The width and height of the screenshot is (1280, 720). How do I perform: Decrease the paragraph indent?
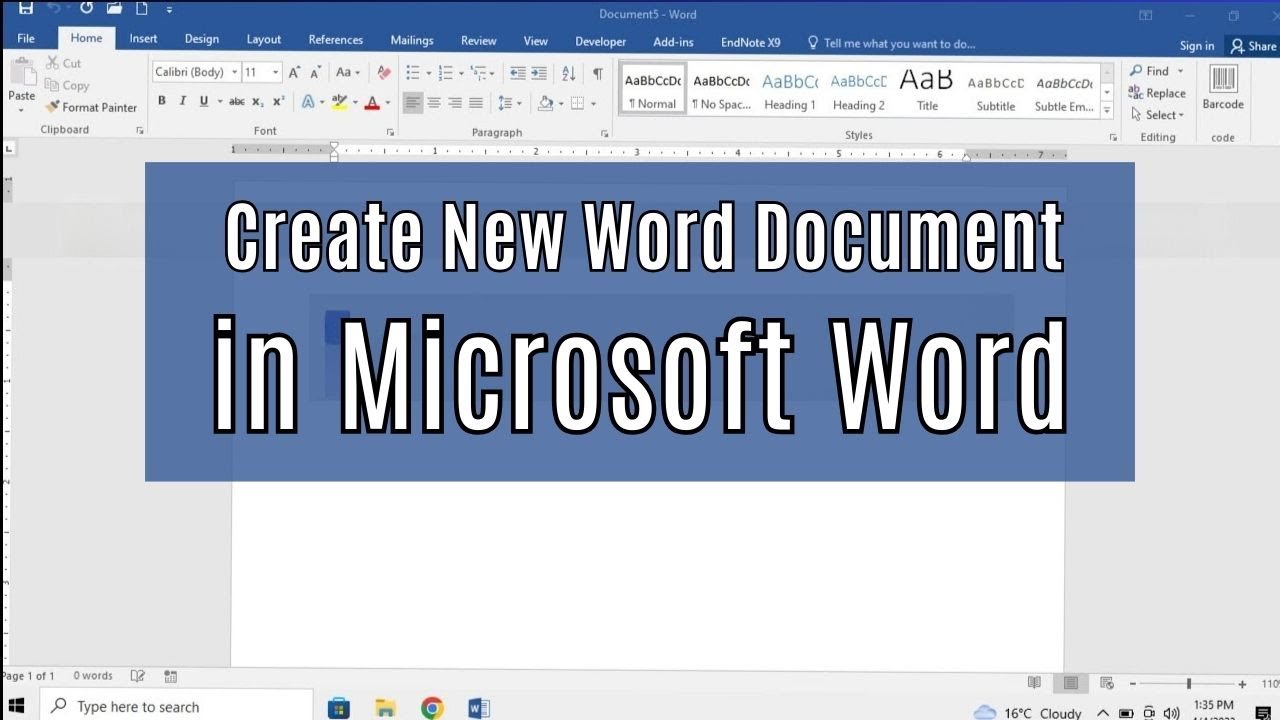(517, 72)
